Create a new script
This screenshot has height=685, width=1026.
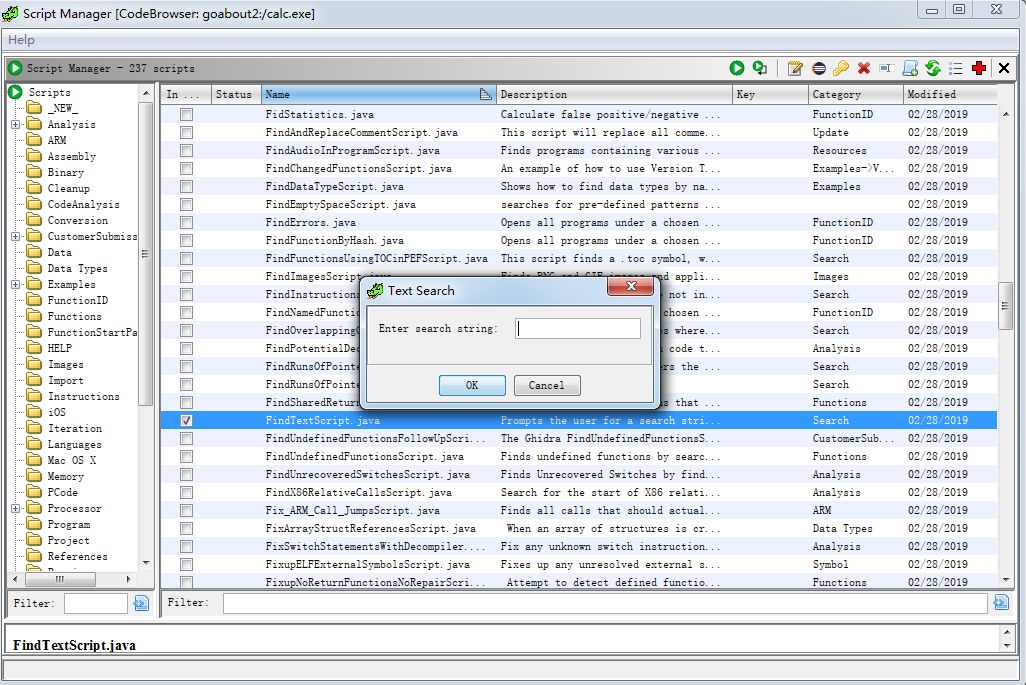coord(910,68)
